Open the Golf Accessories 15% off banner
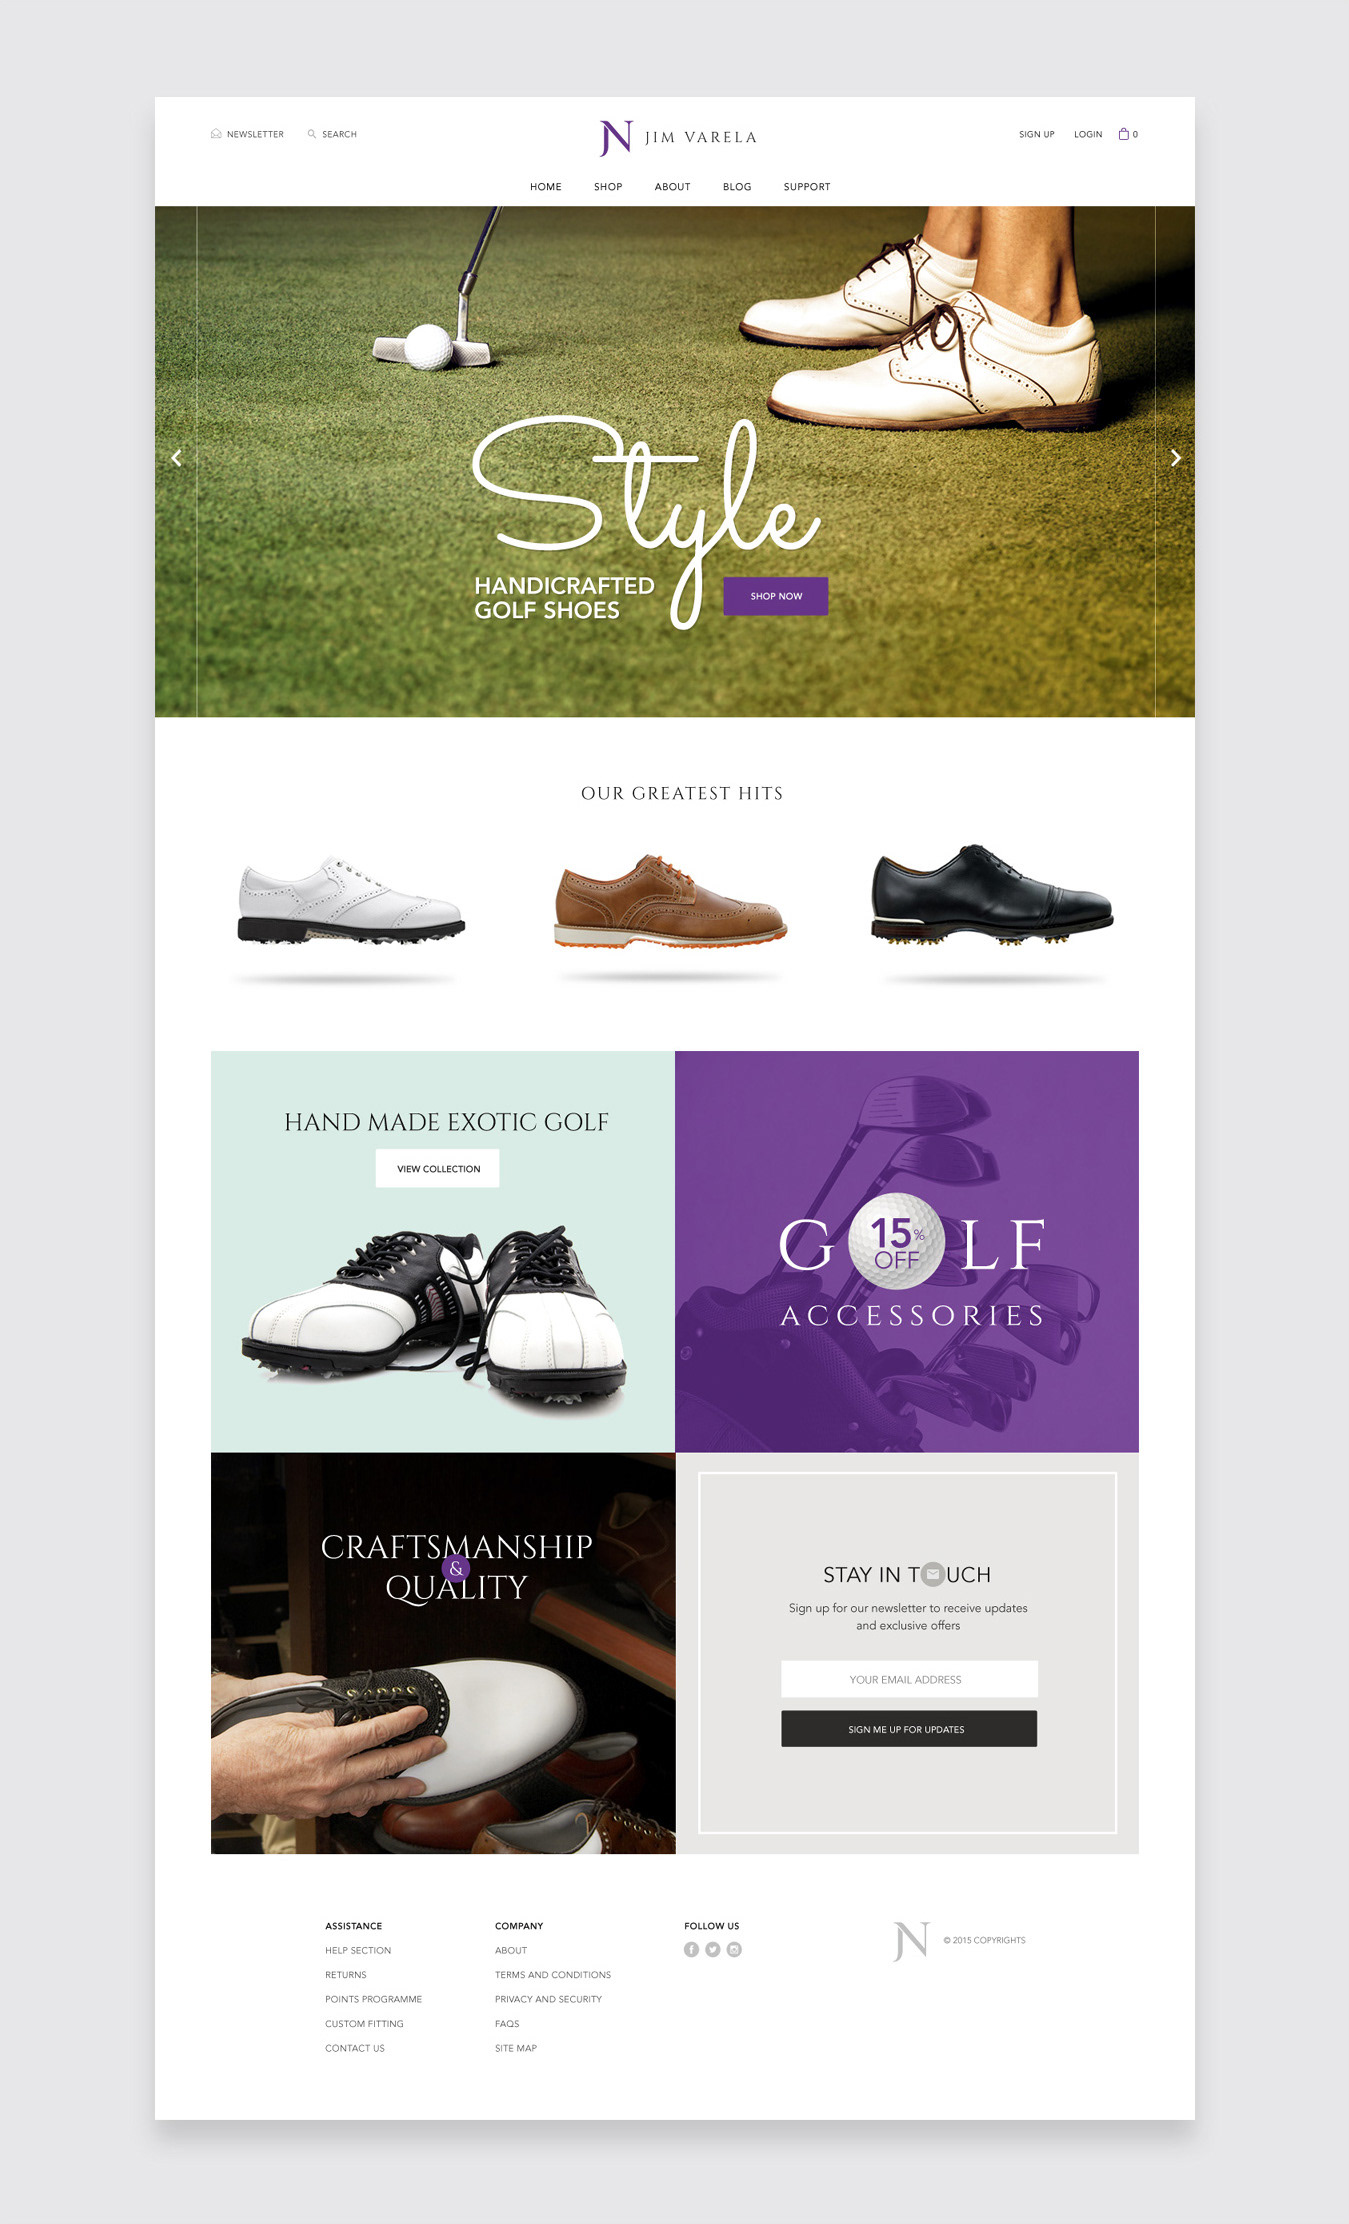This screenshot has width=1349, height=2224. 907,1251
